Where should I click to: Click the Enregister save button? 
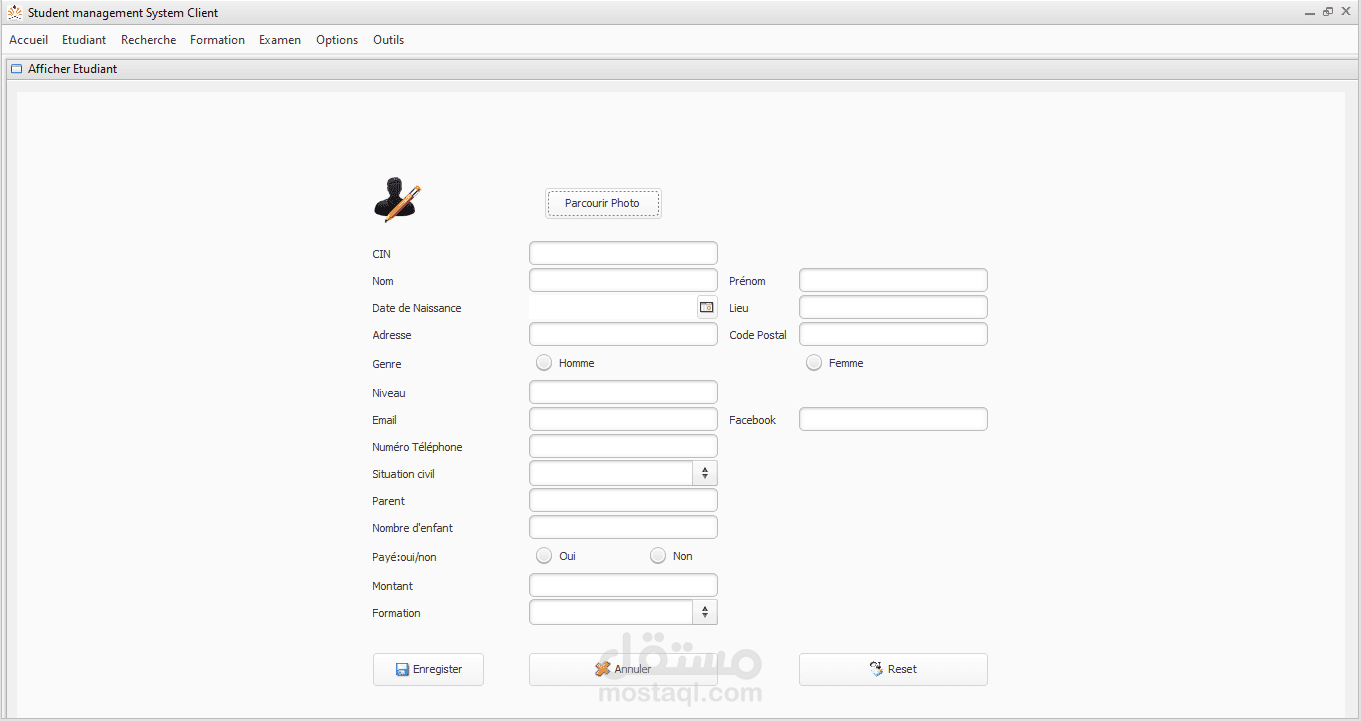coord(428,669)
